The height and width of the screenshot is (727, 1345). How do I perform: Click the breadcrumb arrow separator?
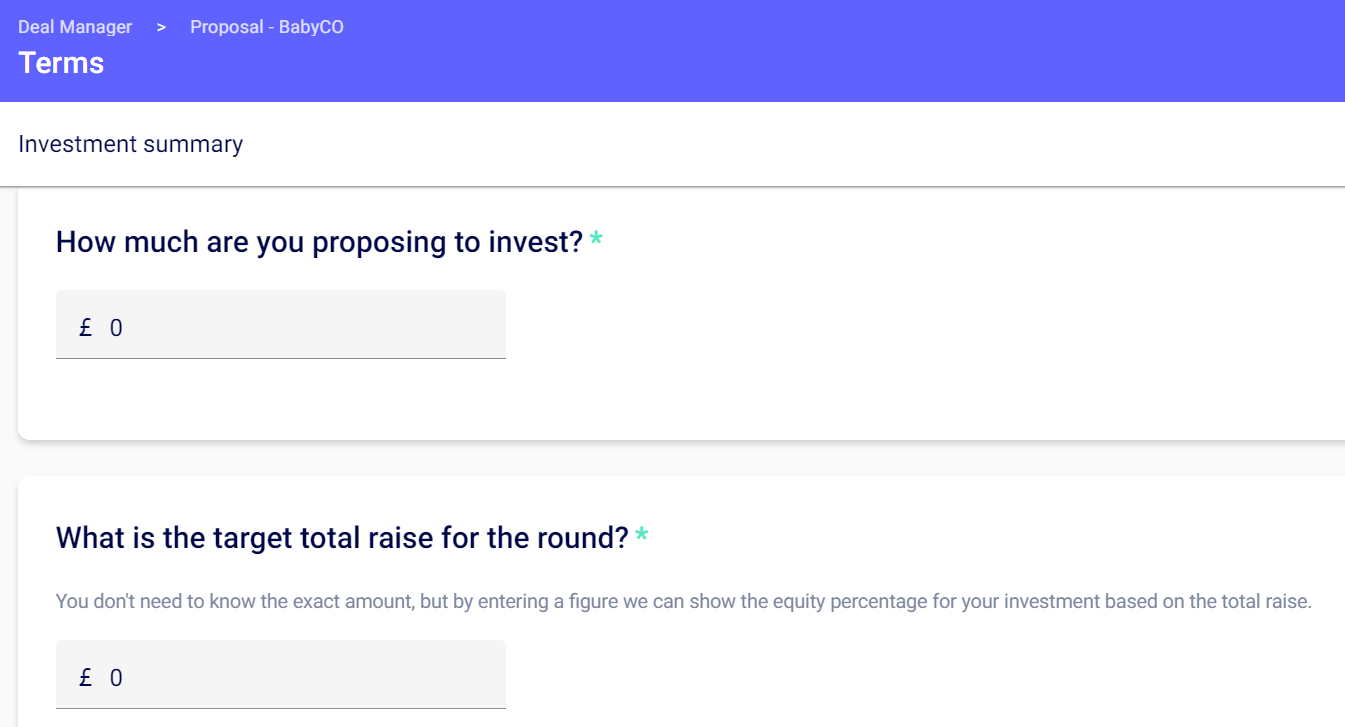point(161,27)
